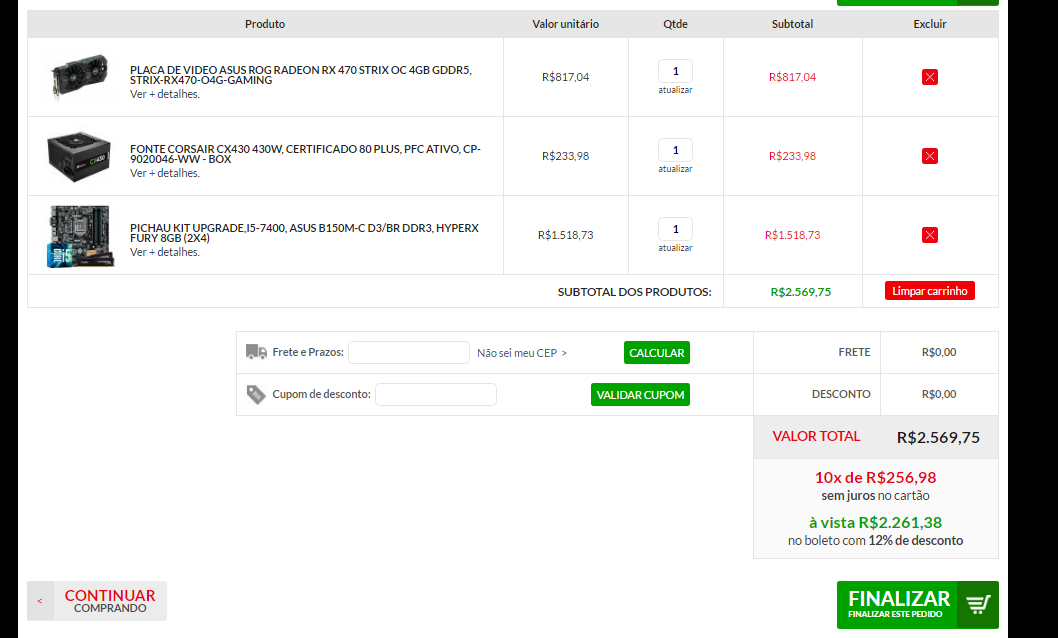
Task: Remove the ASUS RX 470 video card item
Action: [x=929, y=77]
